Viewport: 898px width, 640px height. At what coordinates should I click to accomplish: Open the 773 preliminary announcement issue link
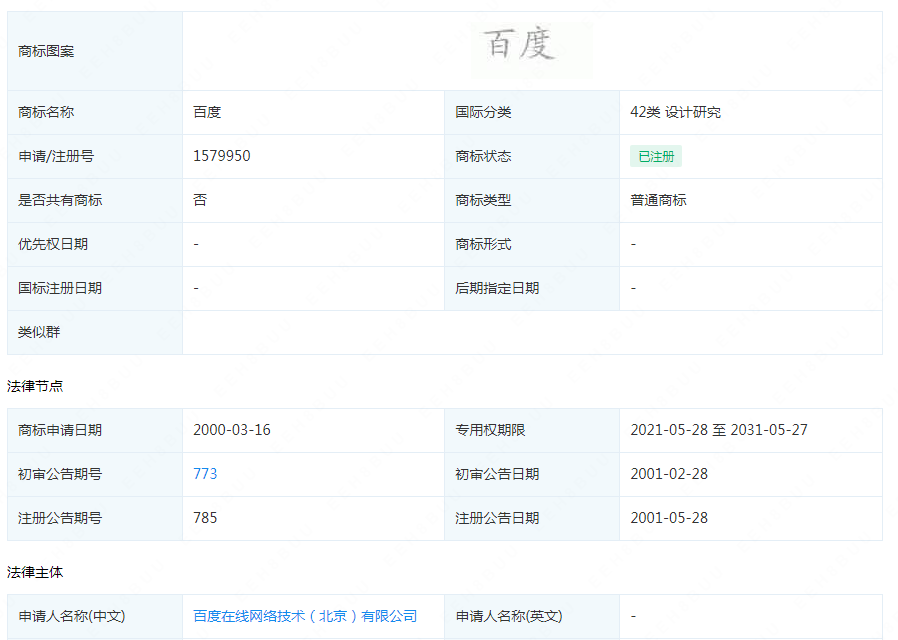coord(205,474)
